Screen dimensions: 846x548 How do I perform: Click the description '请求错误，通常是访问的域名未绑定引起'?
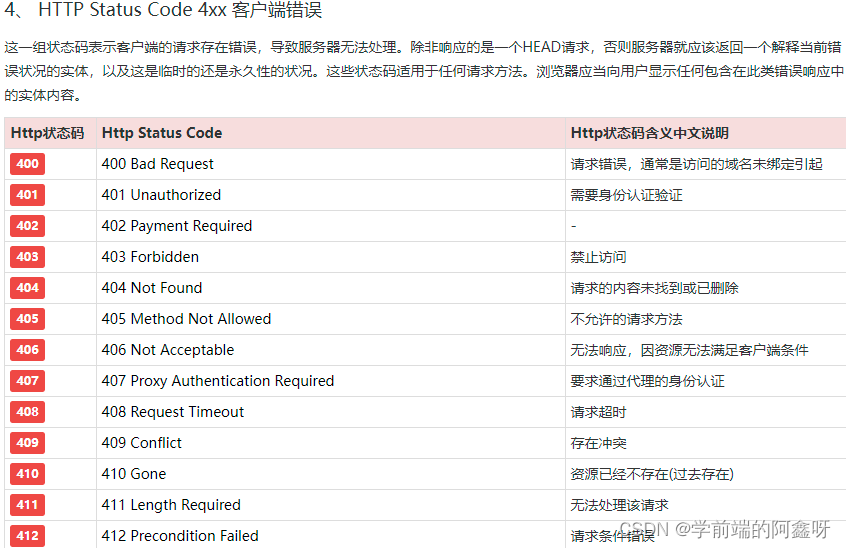point(696,165)
